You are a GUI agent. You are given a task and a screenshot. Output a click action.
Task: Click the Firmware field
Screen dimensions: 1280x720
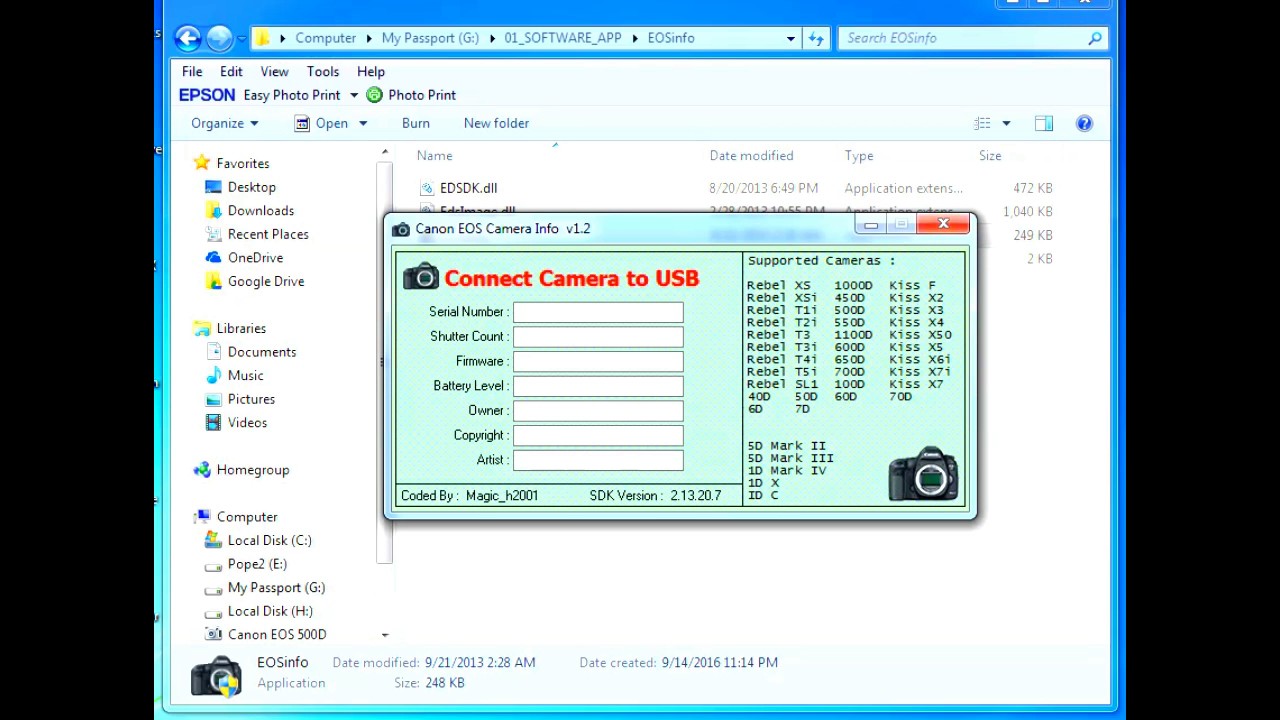click(598, 361)
